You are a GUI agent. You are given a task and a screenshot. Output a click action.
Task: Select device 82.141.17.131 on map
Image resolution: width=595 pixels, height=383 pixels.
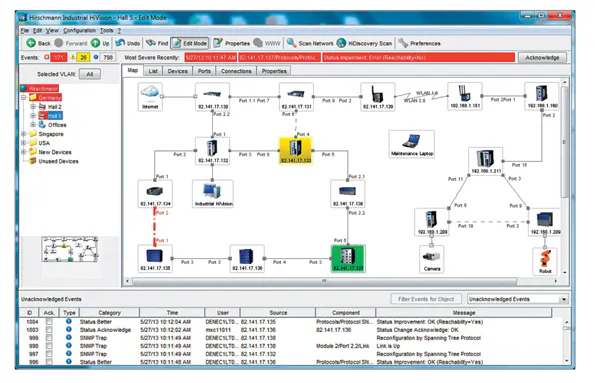coord(296,97)
